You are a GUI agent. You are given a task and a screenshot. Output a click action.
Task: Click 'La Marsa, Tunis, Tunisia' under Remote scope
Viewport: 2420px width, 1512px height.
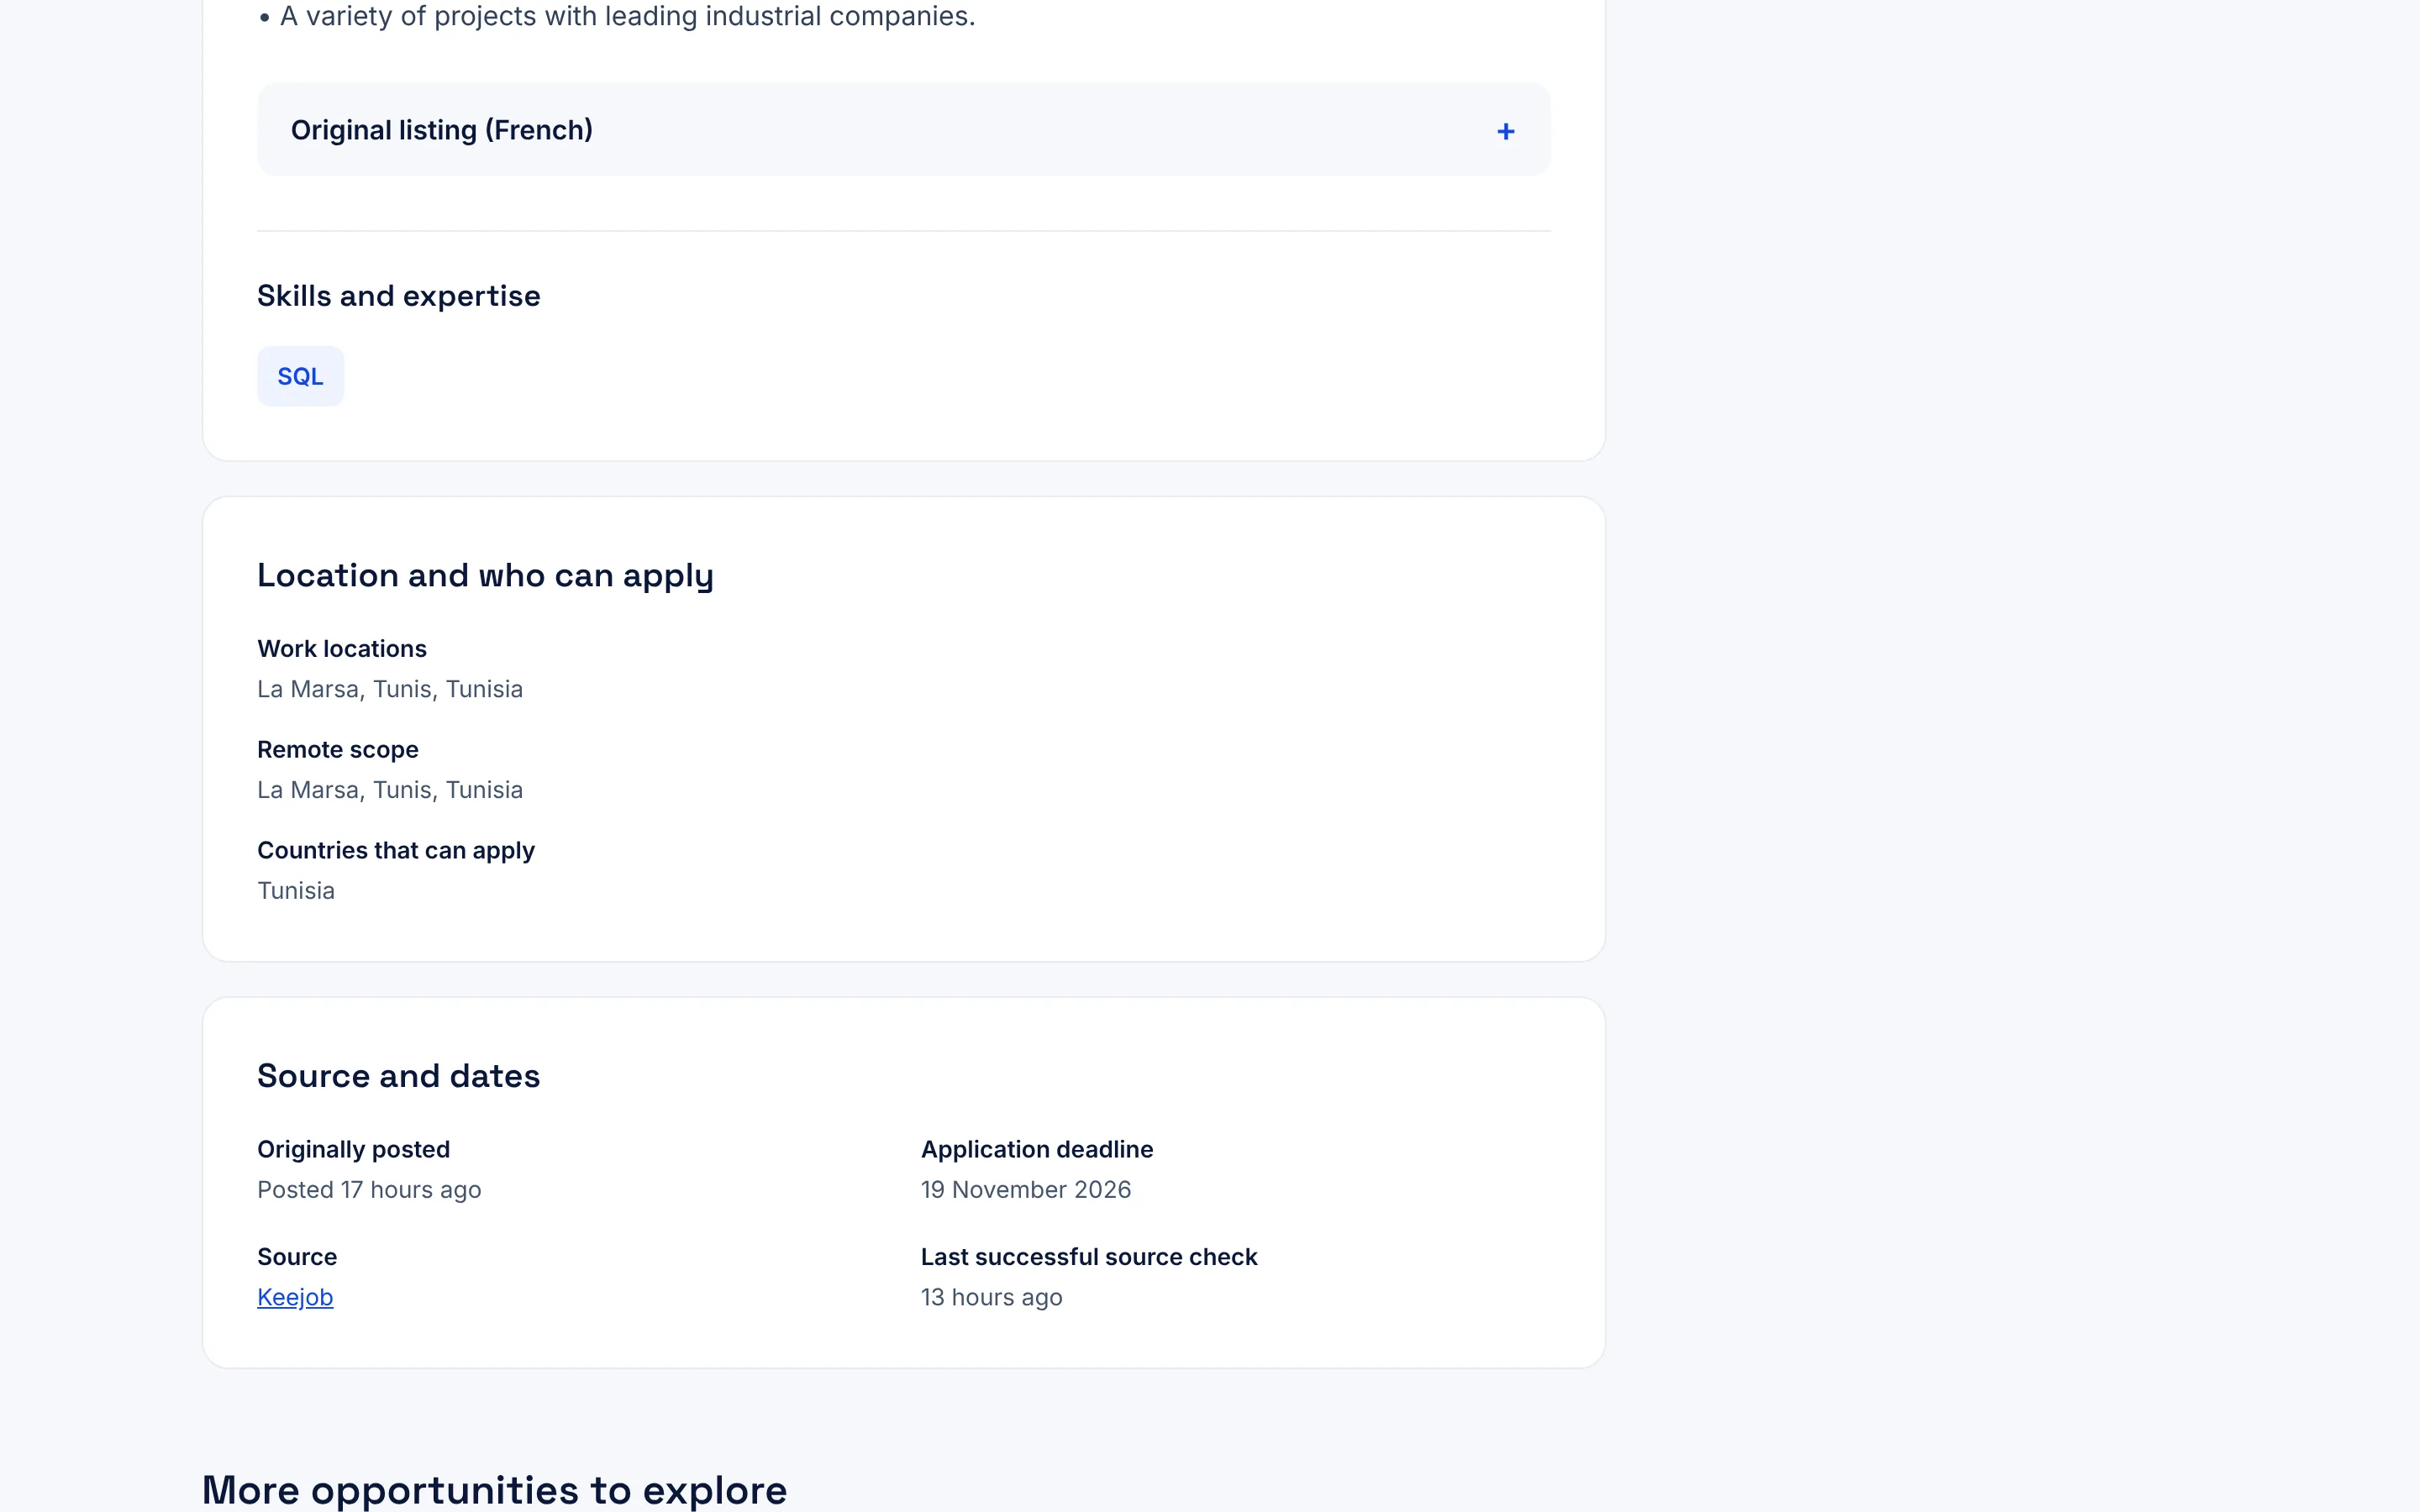(390, 790)
